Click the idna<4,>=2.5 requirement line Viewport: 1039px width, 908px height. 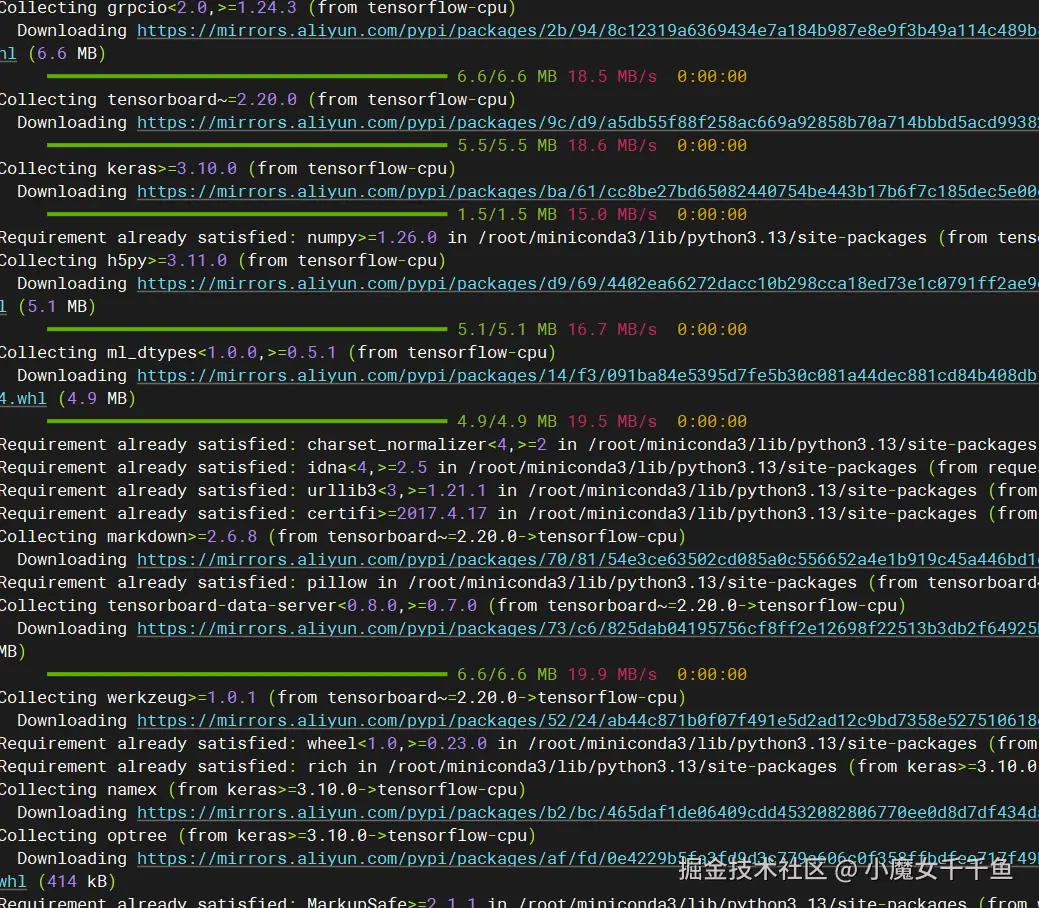(520, 468)
